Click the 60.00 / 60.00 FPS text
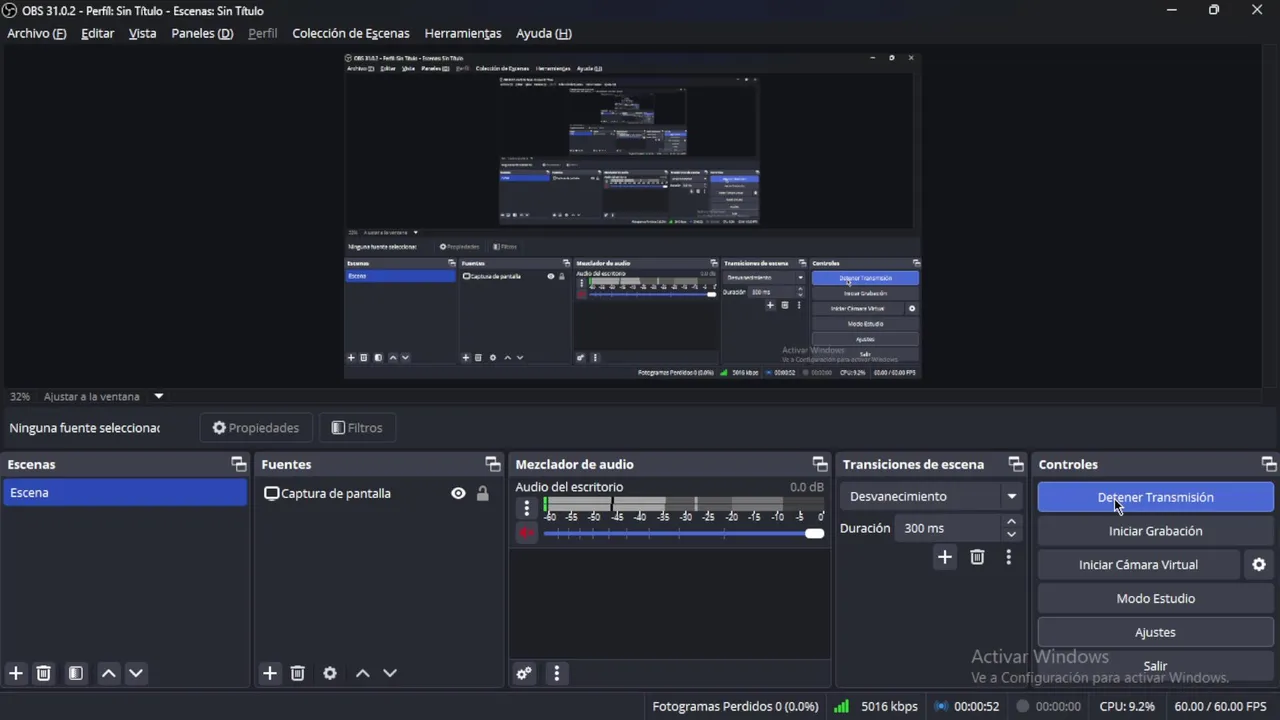Viewport: 1280px width, 720px height. point(1220,706)
